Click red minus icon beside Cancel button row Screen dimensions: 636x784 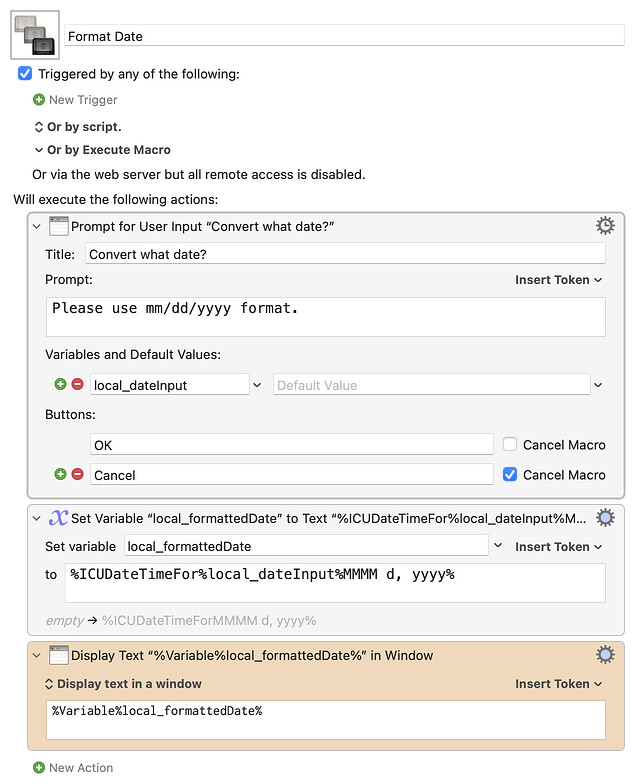click(77, 475)
